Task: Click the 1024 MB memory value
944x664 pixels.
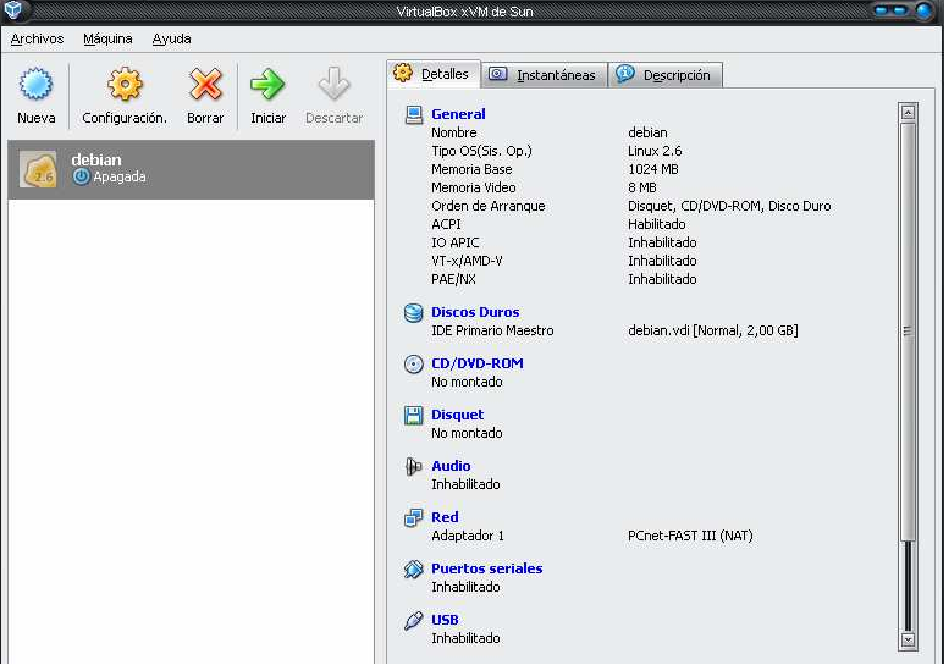Action: click(653, 169)
